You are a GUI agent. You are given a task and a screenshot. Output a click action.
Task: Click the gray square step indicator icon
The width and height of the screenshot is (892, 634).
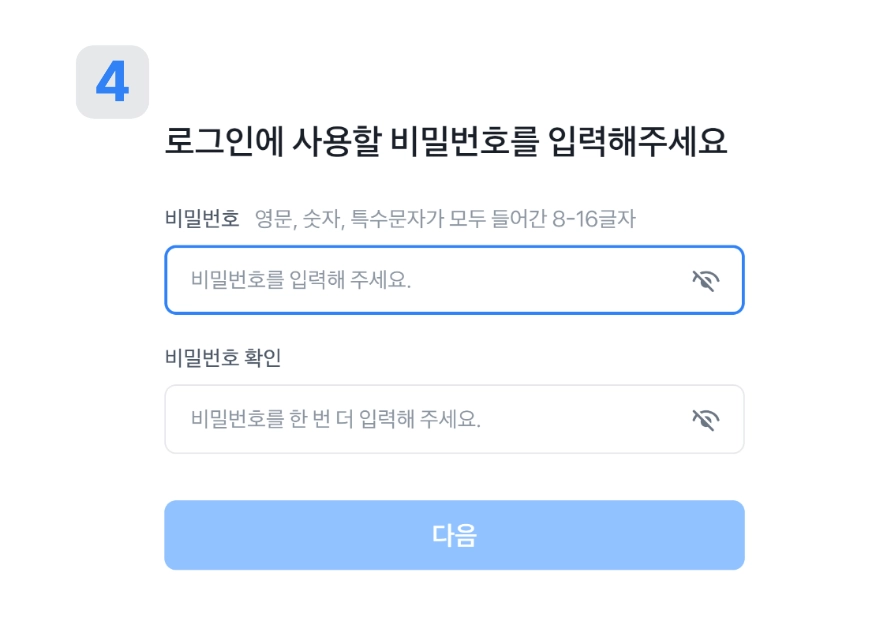[x=112, y=82]
